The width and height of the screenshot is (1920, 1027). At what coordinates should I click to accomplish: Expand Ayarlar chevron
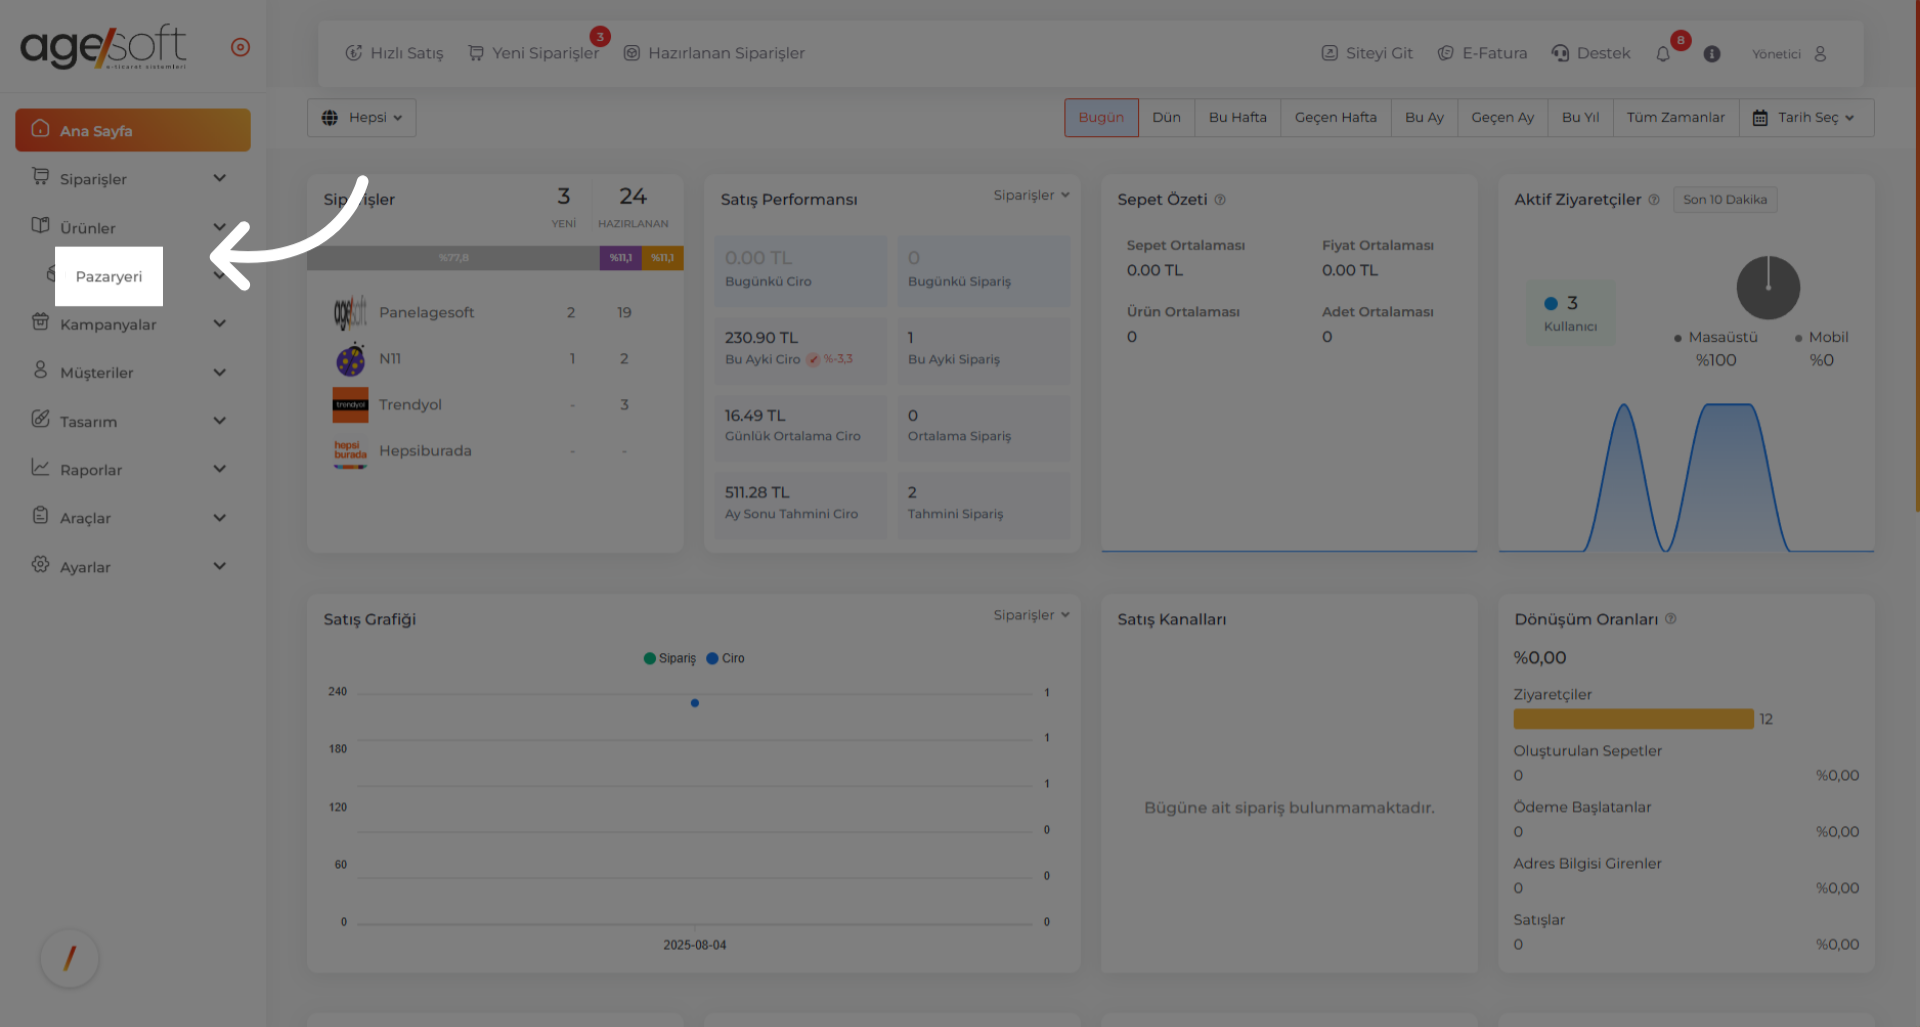click(x=219, y=566)
